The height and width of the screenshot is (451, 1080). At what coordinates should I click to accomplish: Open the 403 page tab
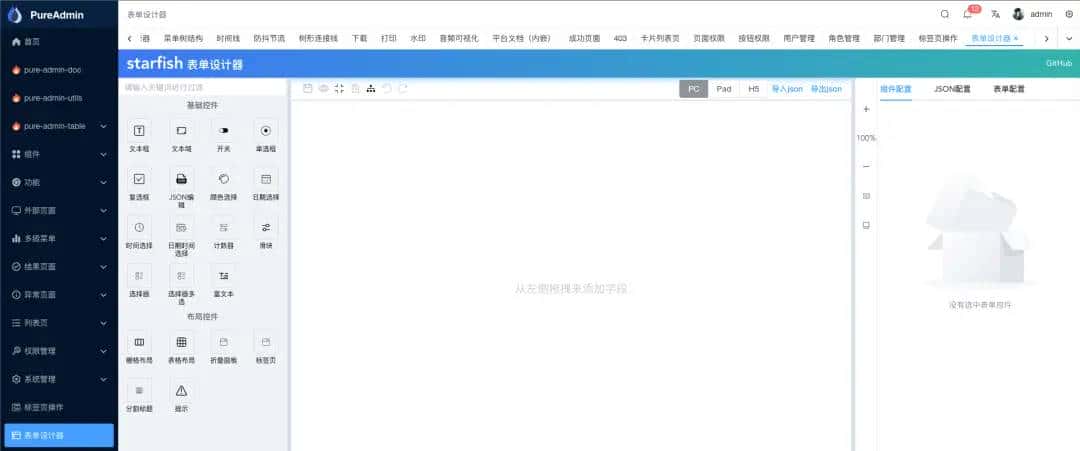coord(620,39)
